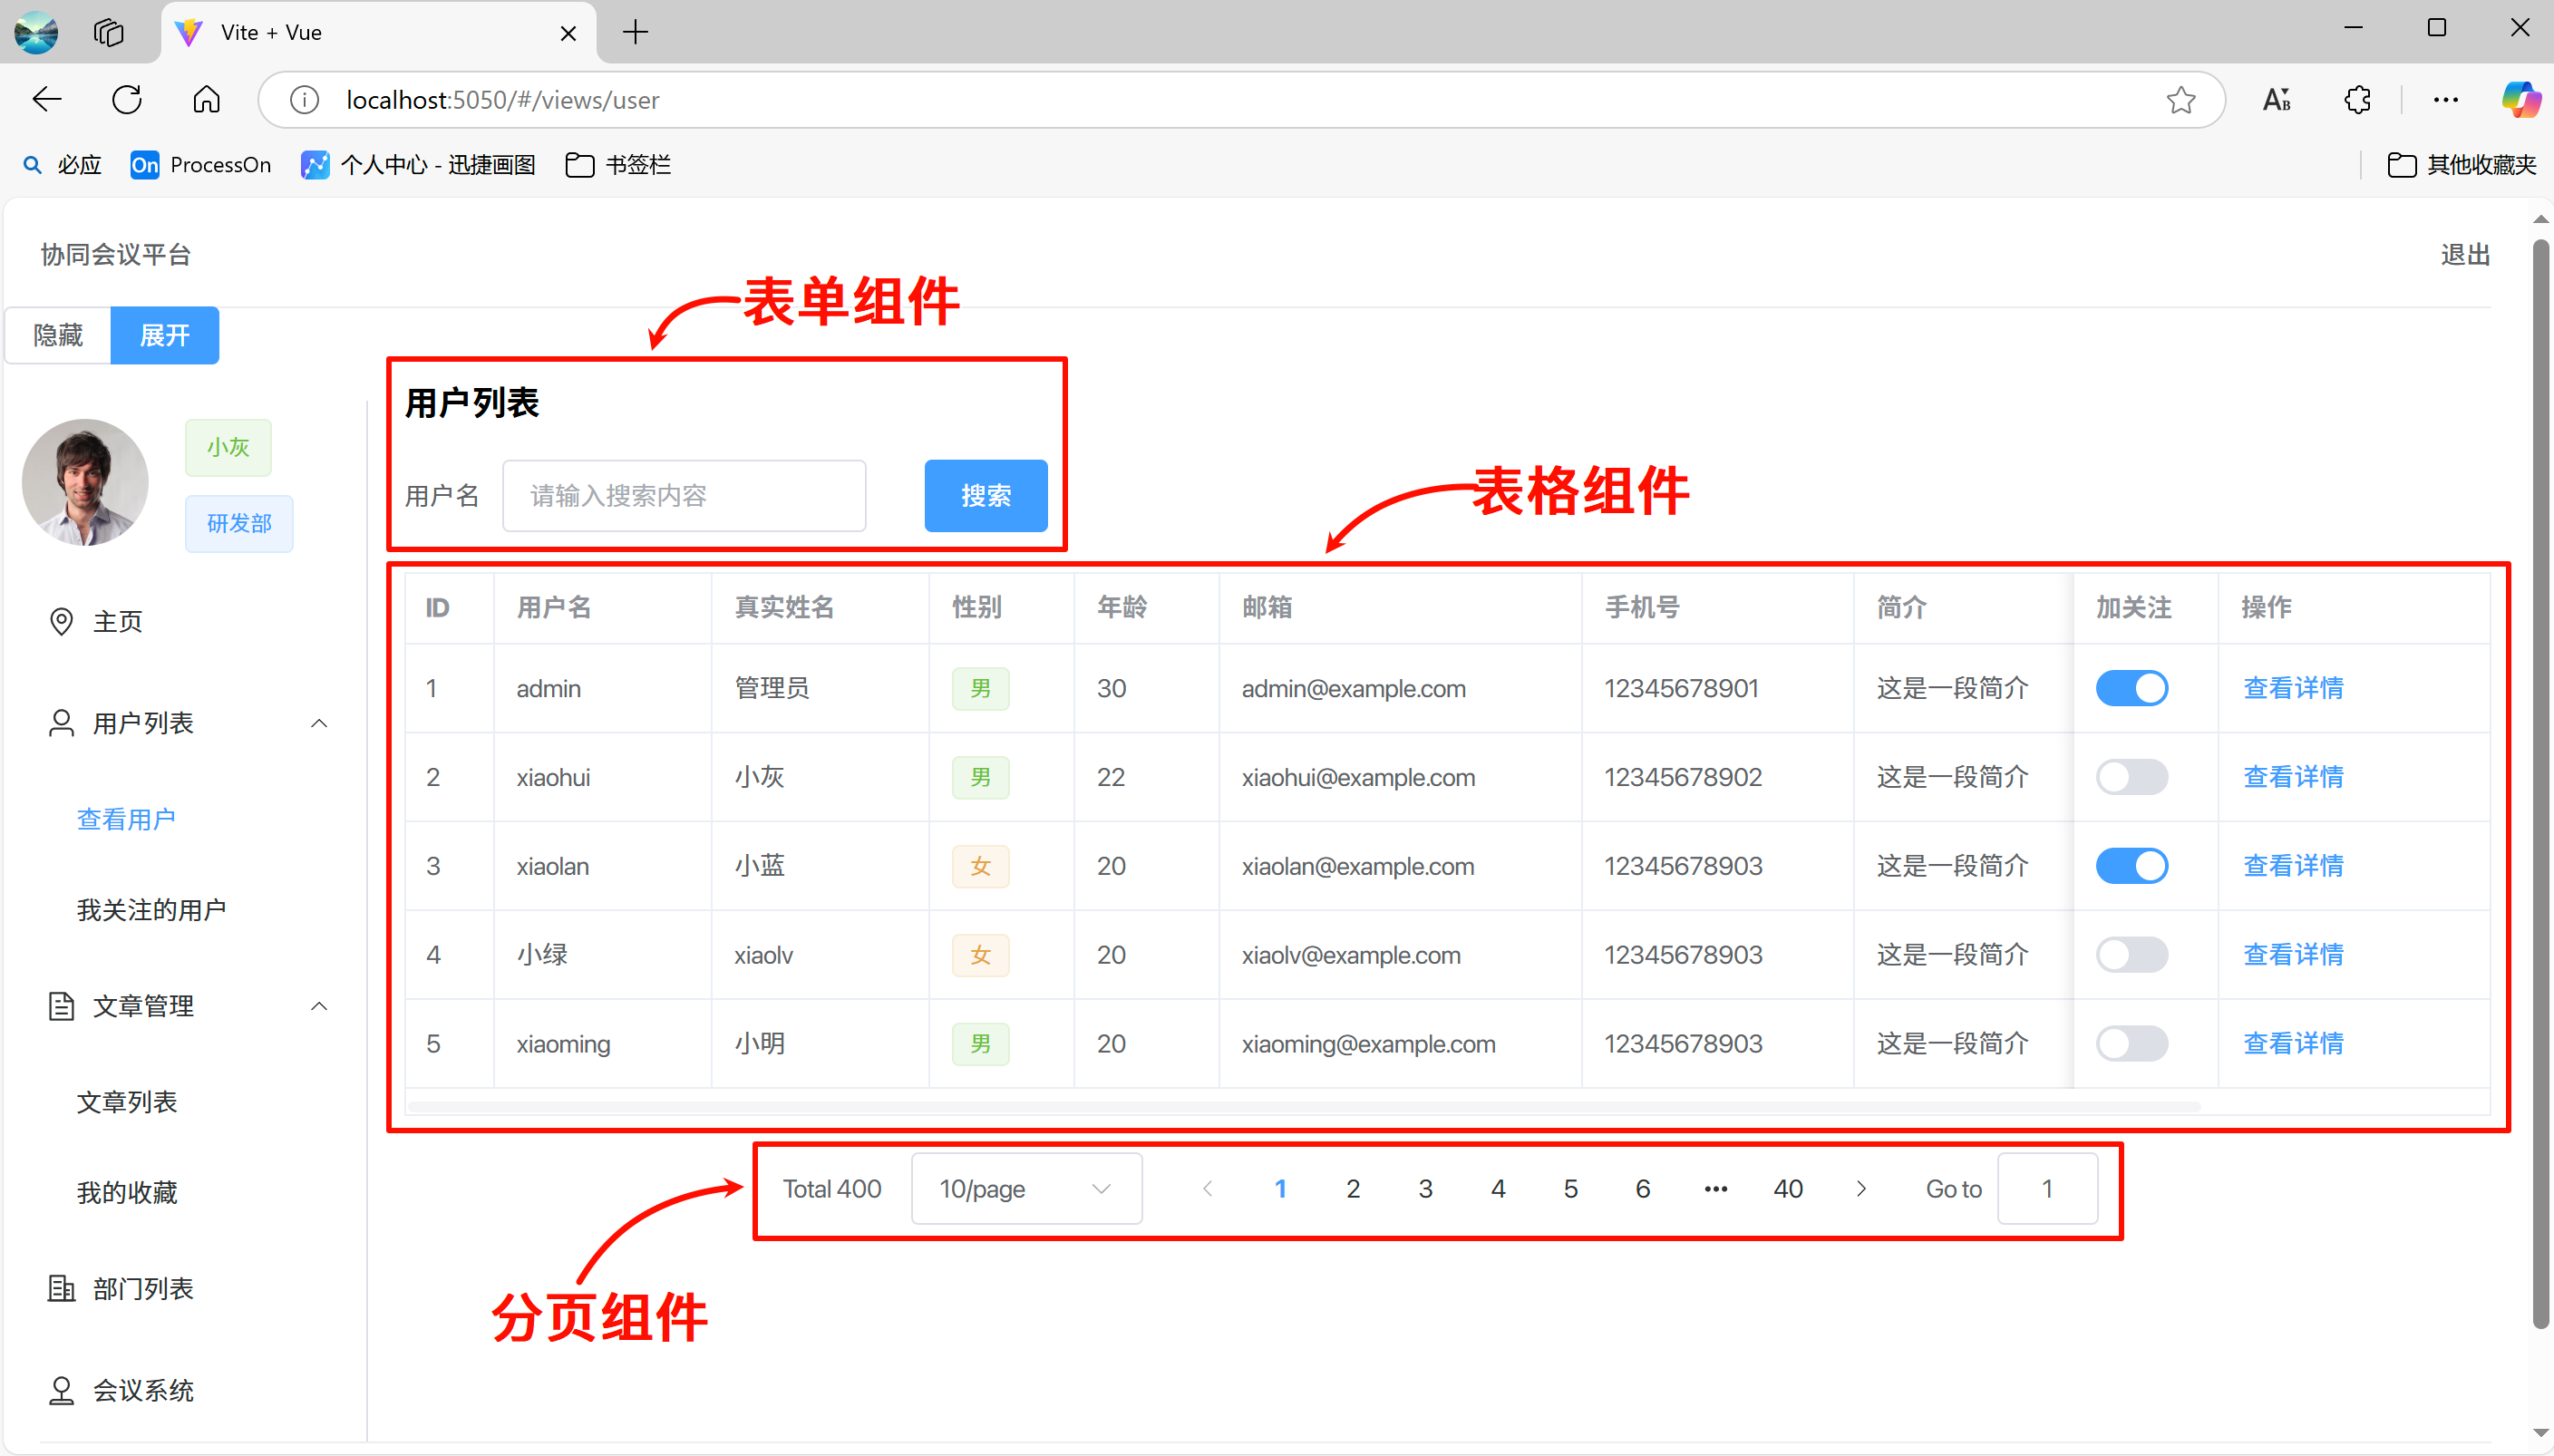The width and height of the screenshot is (2554, 1456).
Task: Open the browser extensions puzzle icon
Action: tap(2357, 100)
